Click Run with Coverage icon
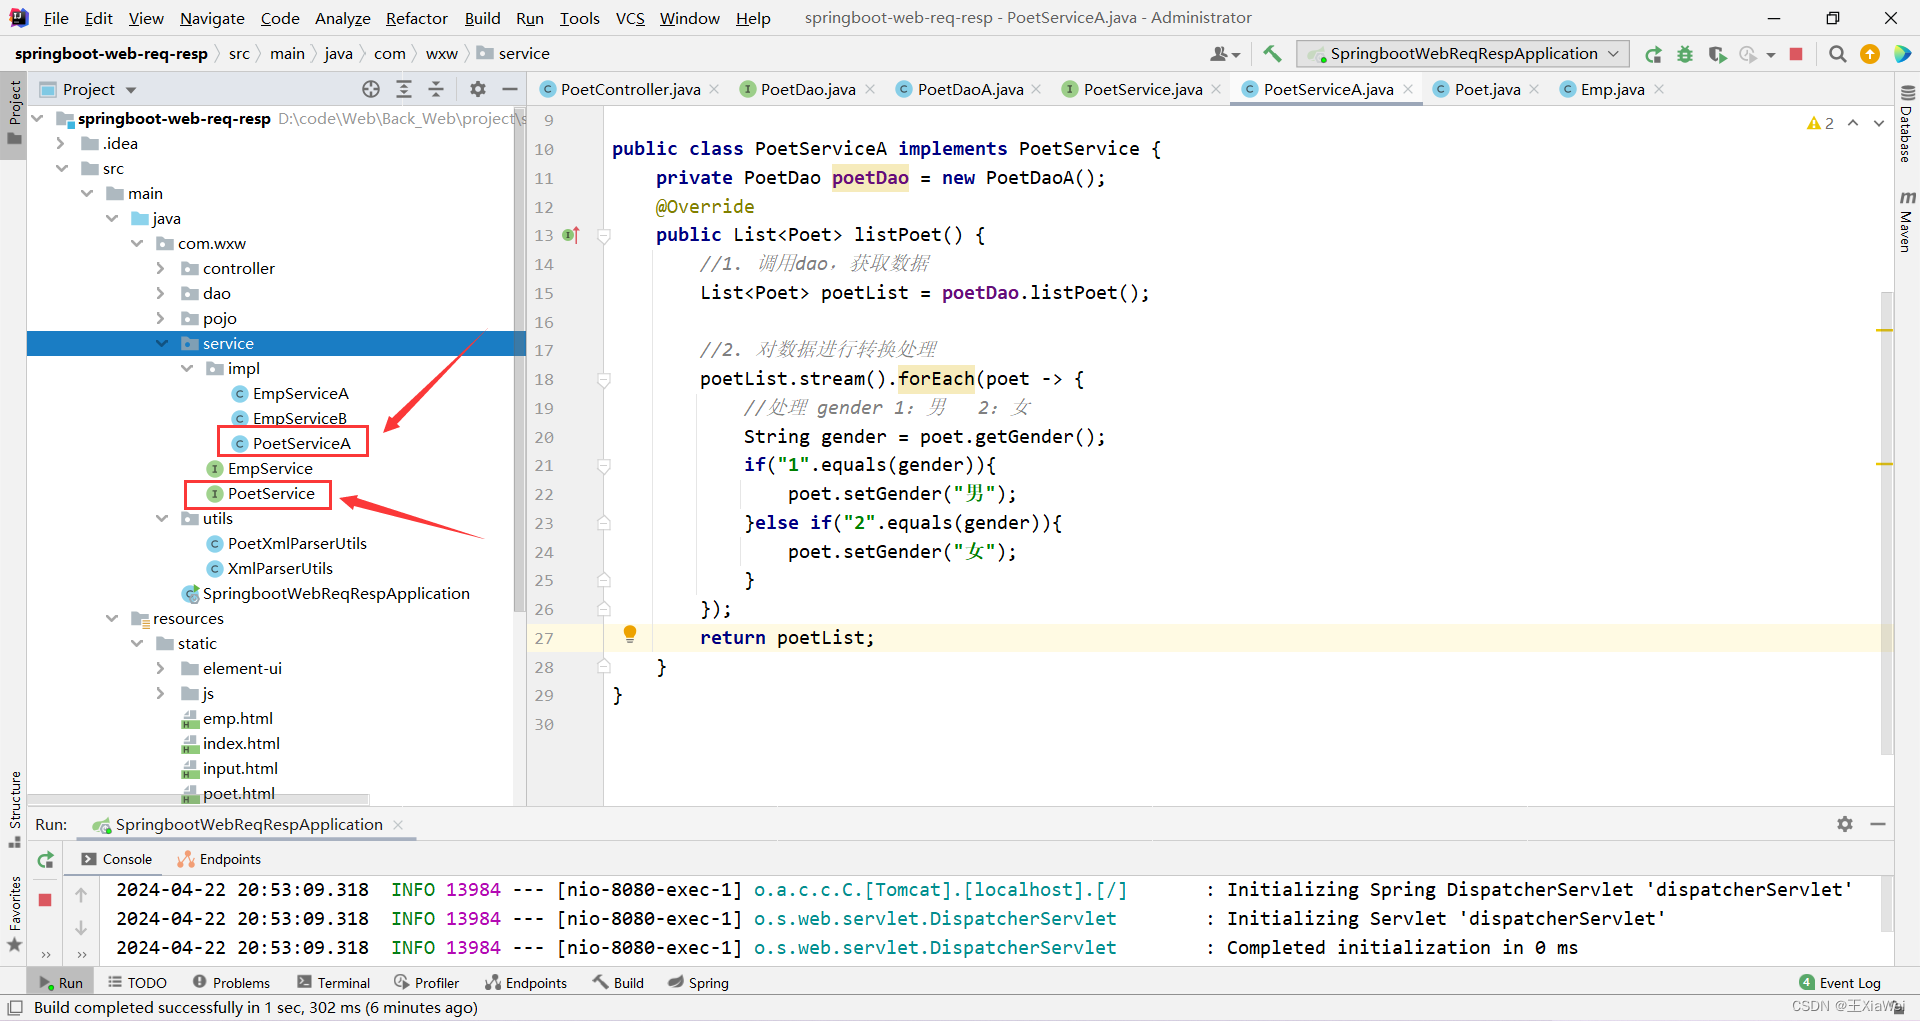Screen dimensions: 1920x1021 click(x=1717, y=54)
